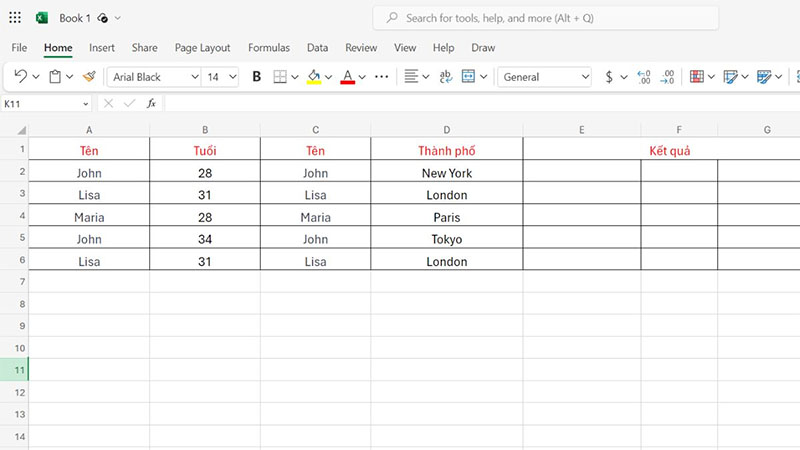Open the app launcher waffle icon
800x450 pixels.
coord(15,18)
